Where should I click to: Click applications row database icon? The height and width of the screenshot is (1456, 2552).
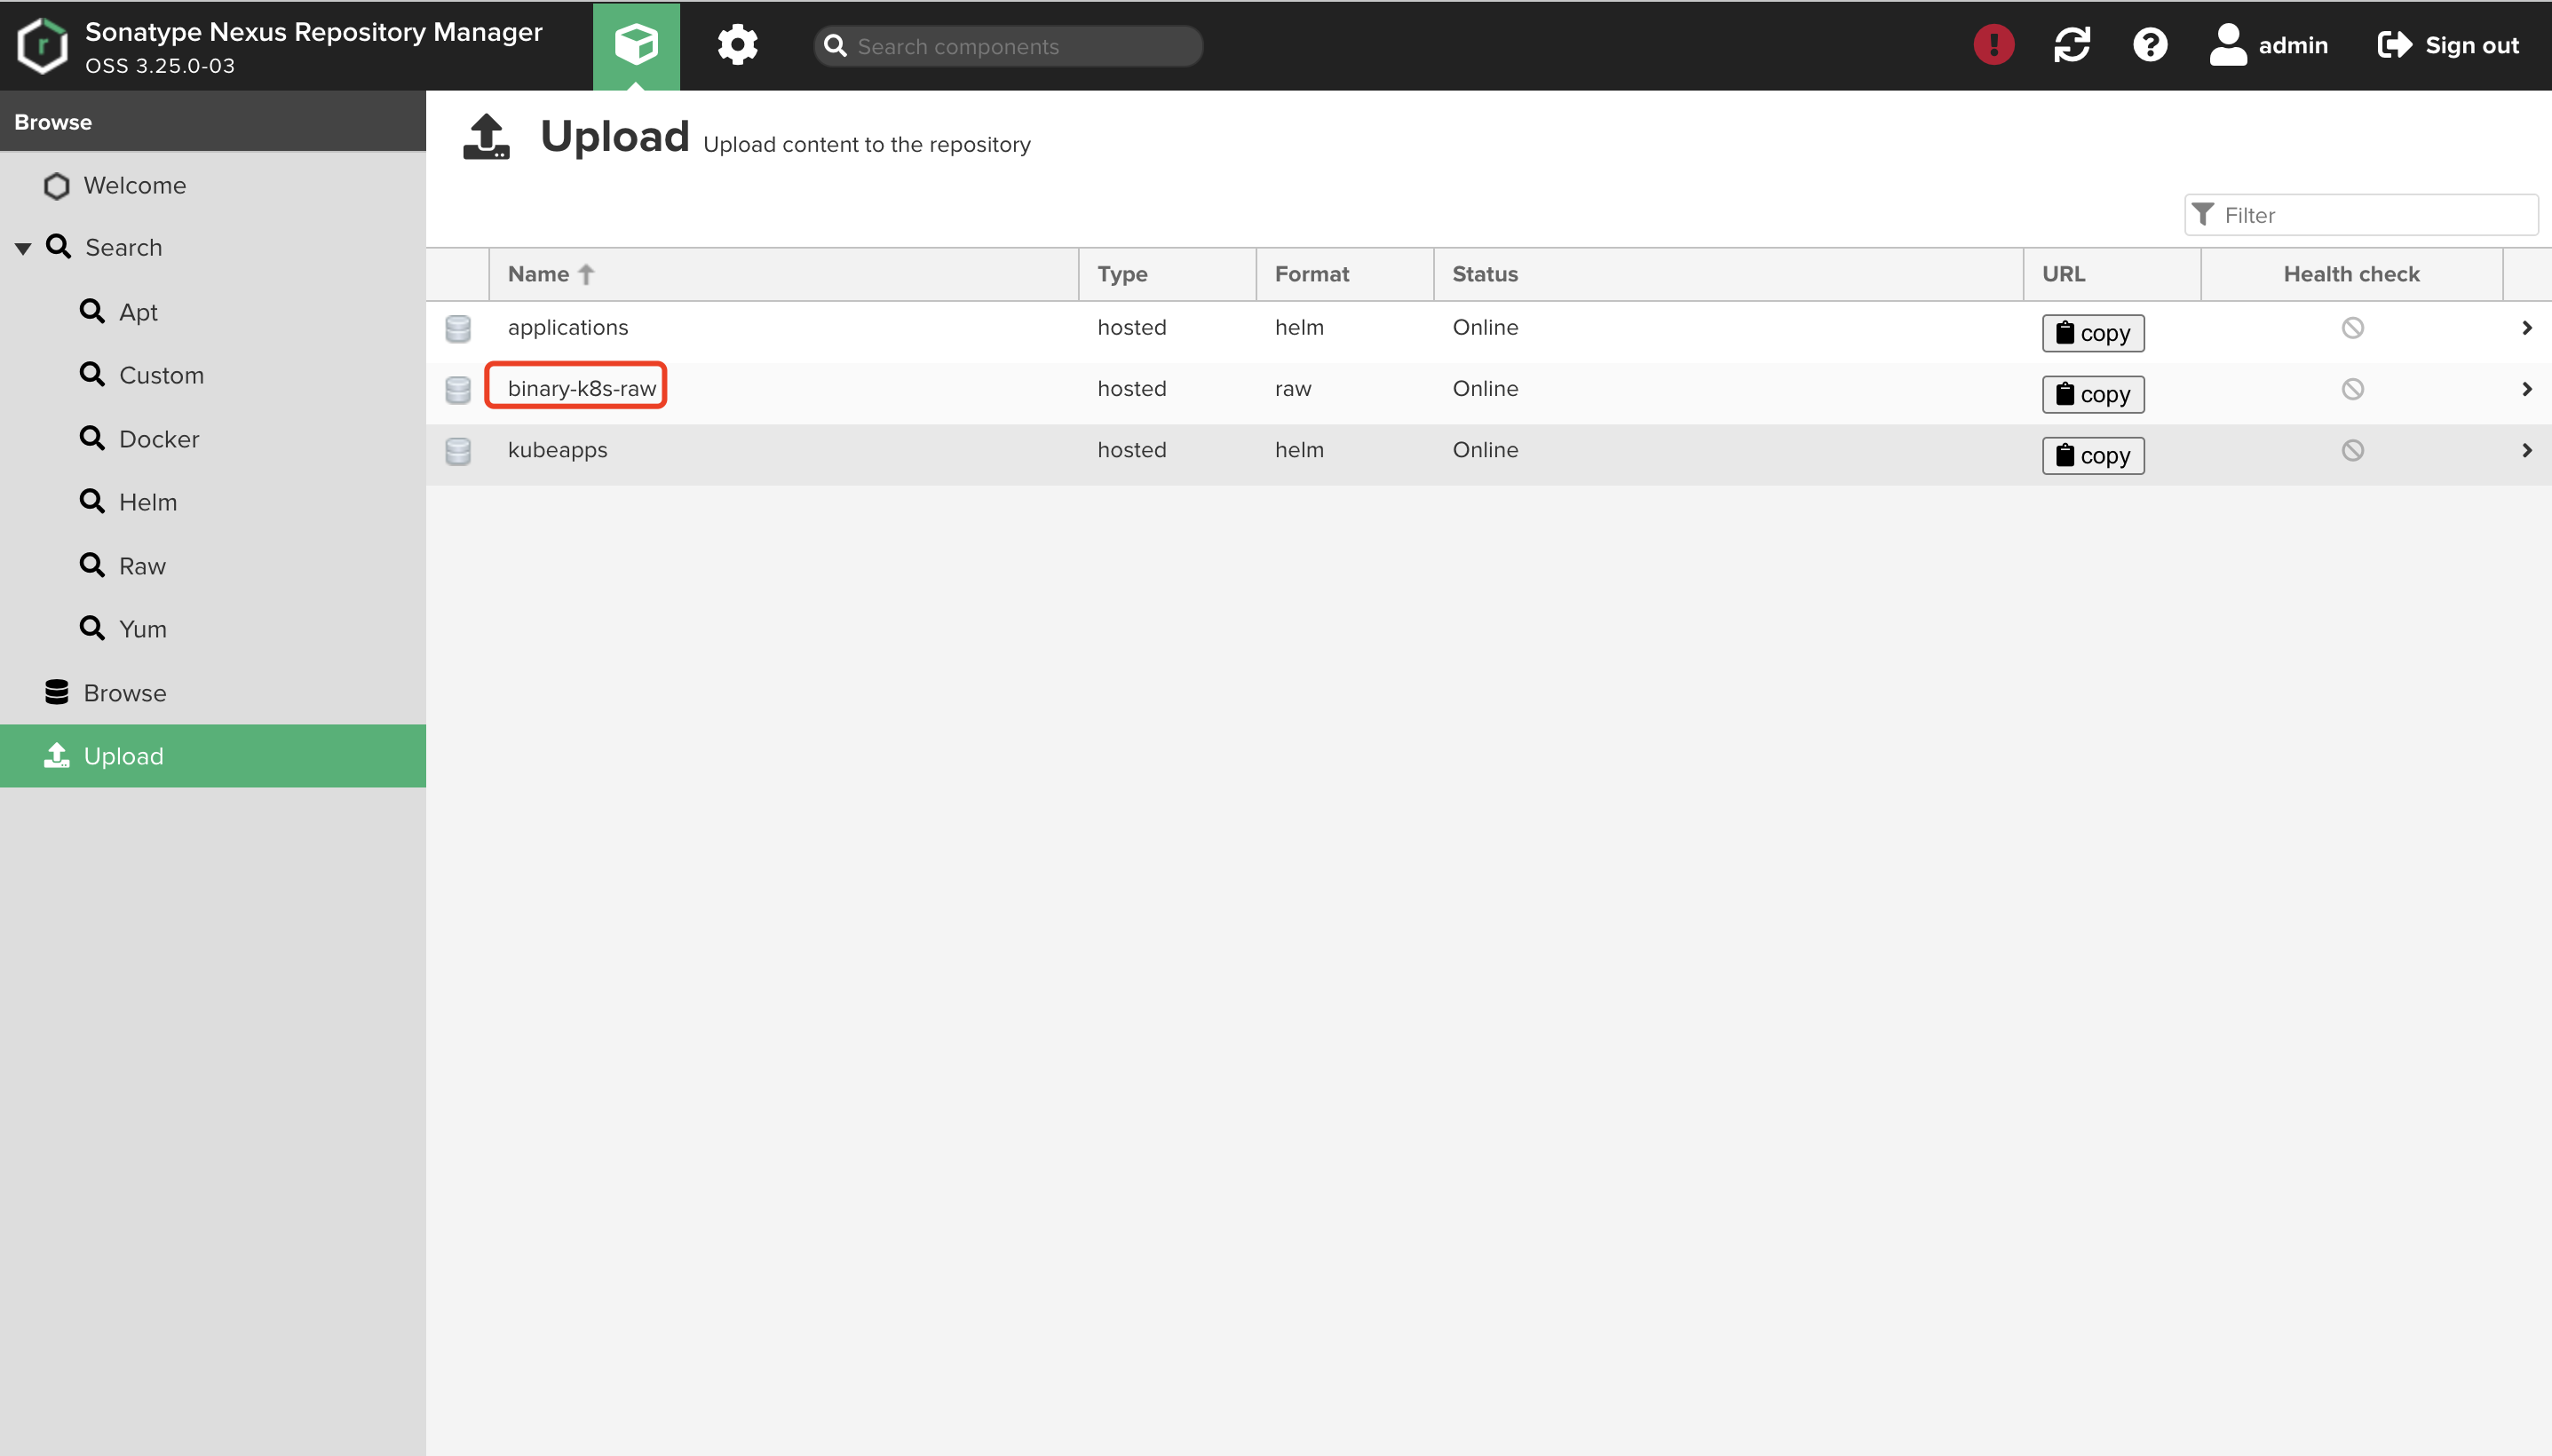(458, 329)
